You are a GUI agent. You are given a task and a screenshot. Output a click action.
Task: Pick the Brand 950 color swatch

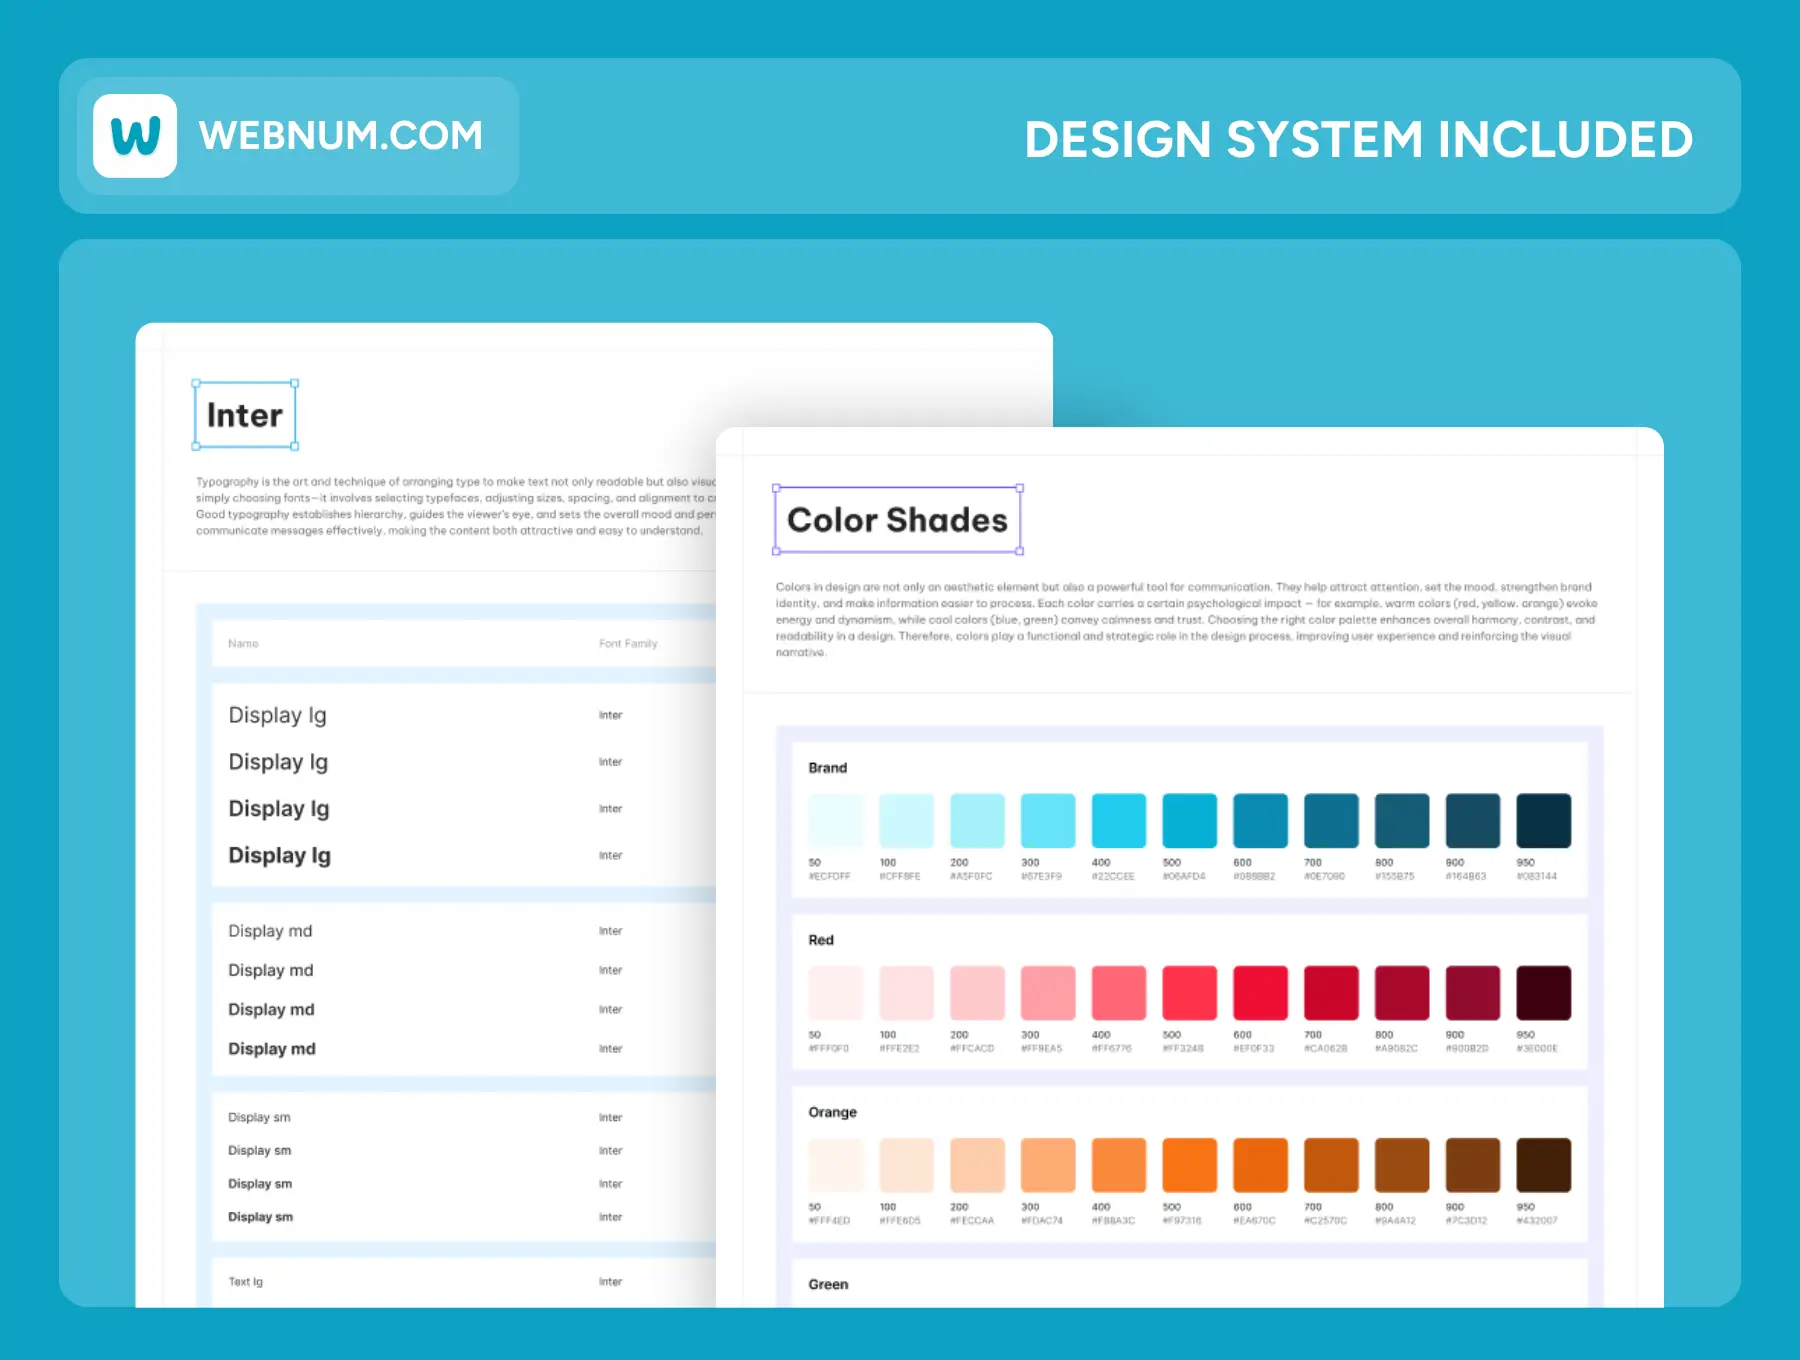(x=1543, y=820)
